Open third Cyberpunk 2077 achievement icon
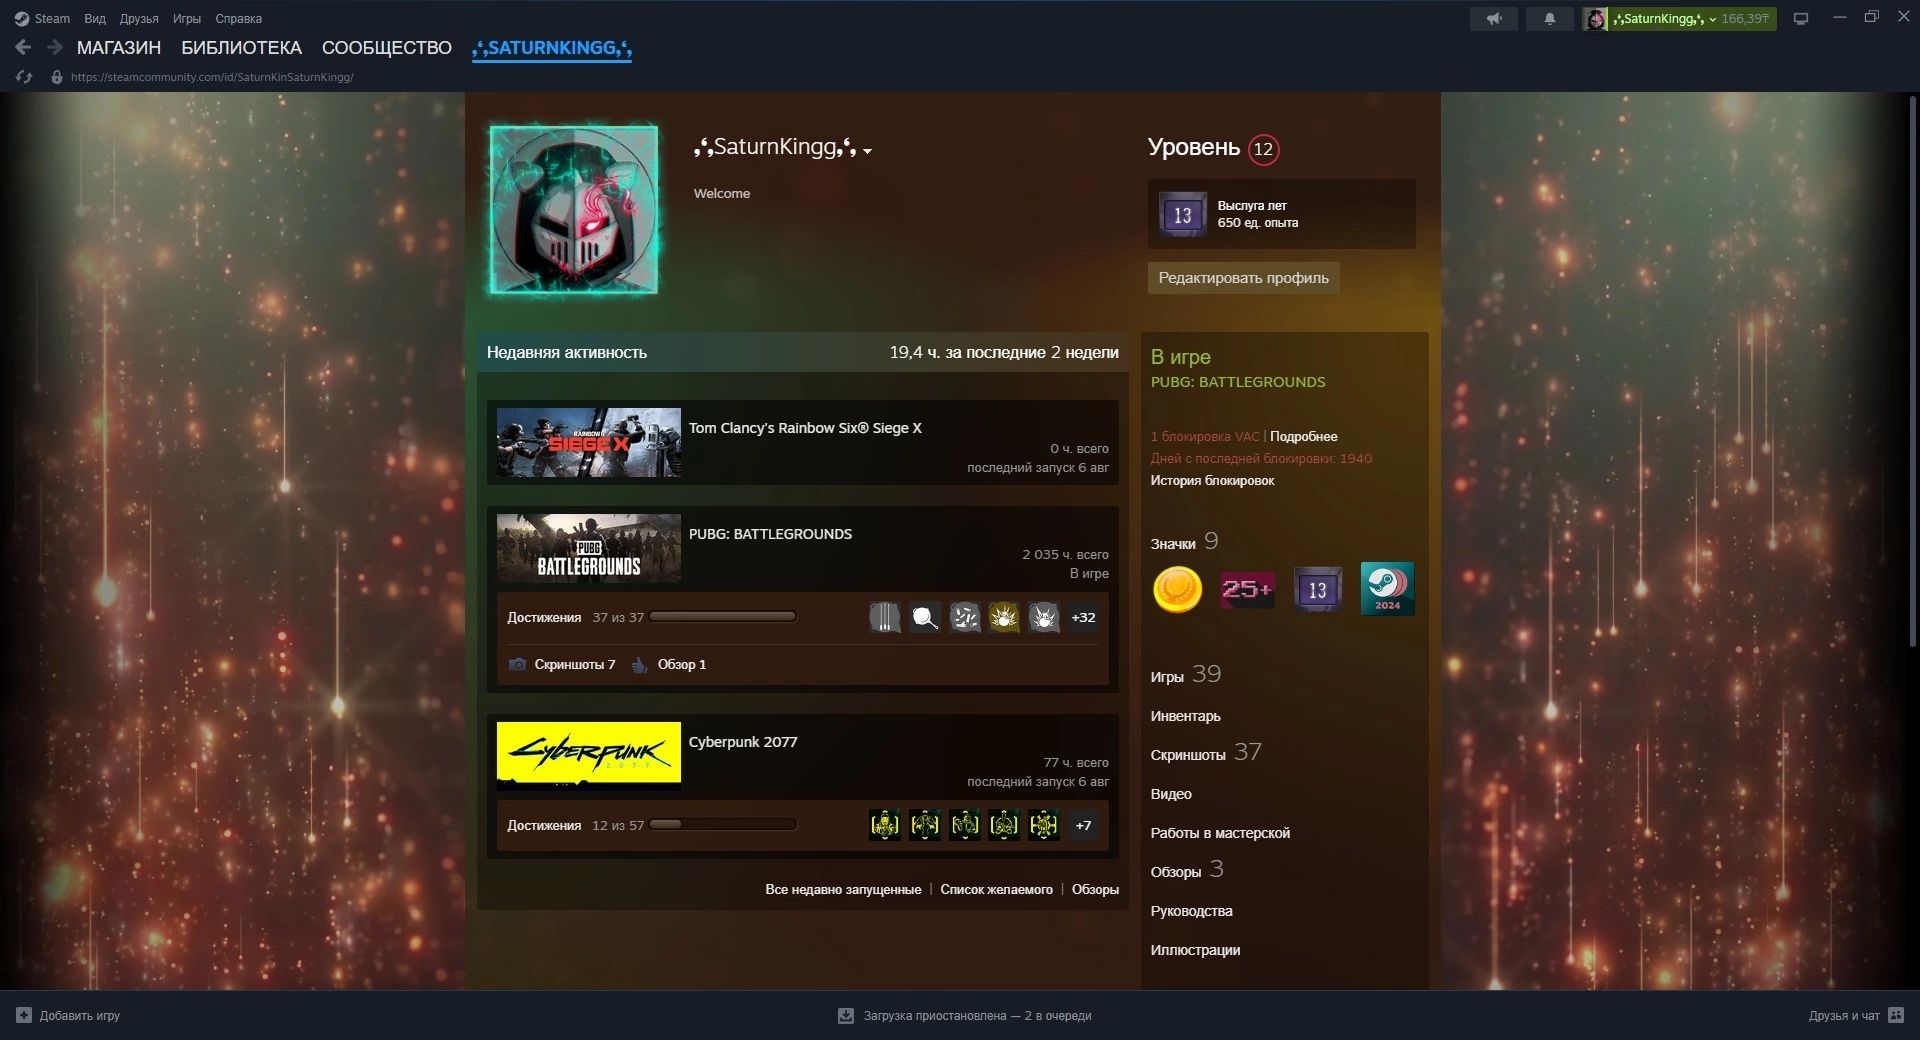This screenshot has height=1040, width=1920. click(x=965, y=825)
